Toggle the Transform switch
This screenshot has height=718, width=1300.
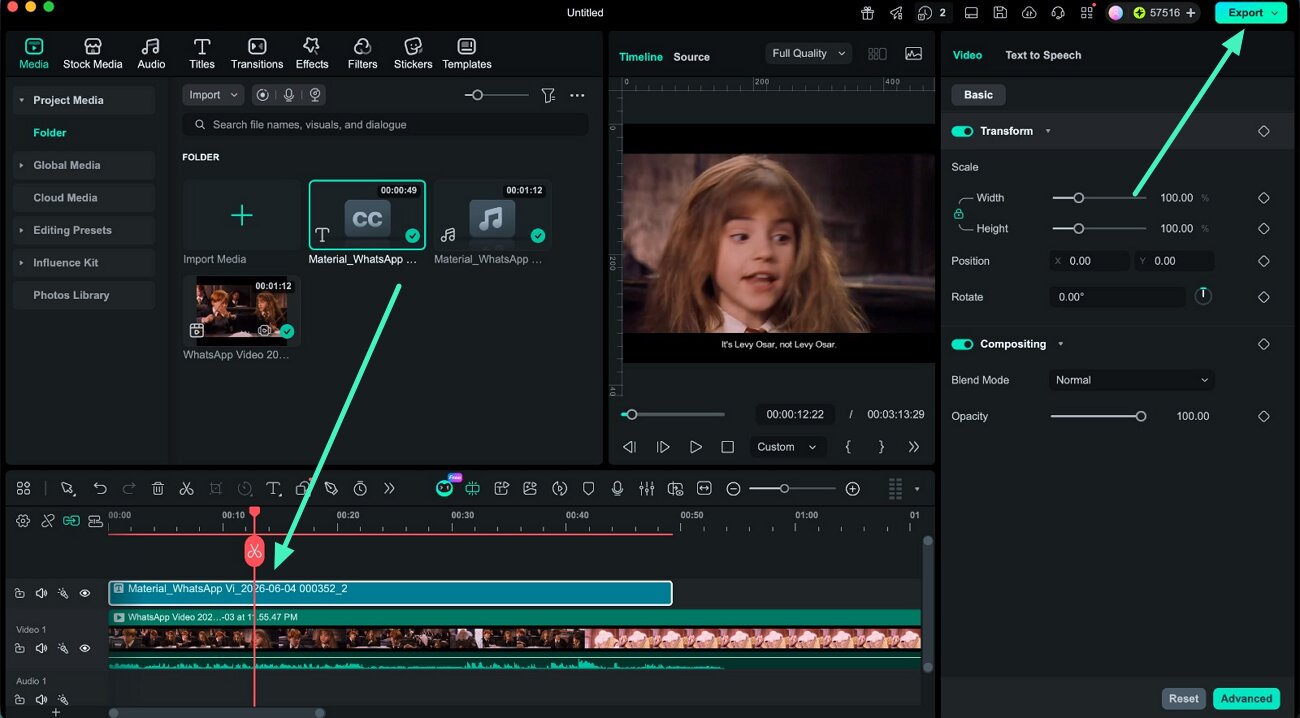pyautogui.click(x=962, y=131)
